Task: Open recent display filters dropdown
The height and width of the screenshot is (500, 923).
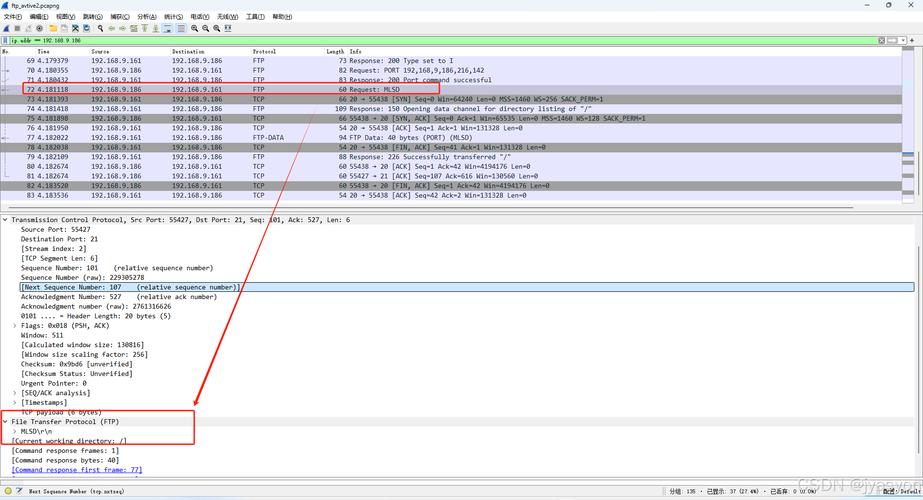Action: [902, 41]
